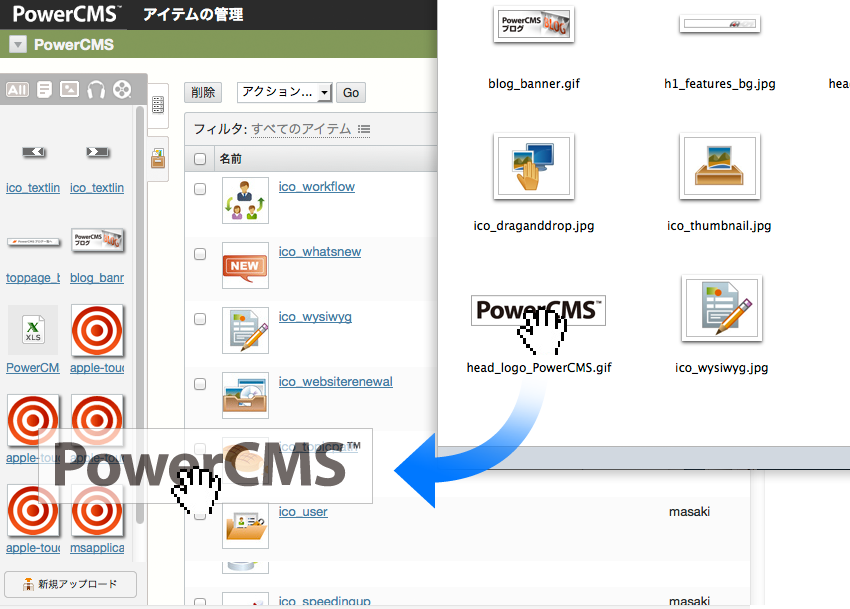Image resolution: width=850 pixels, height=609 pixels.
Task: Open the ico_websiterenewal item link
Action: [x=336, y=382]
